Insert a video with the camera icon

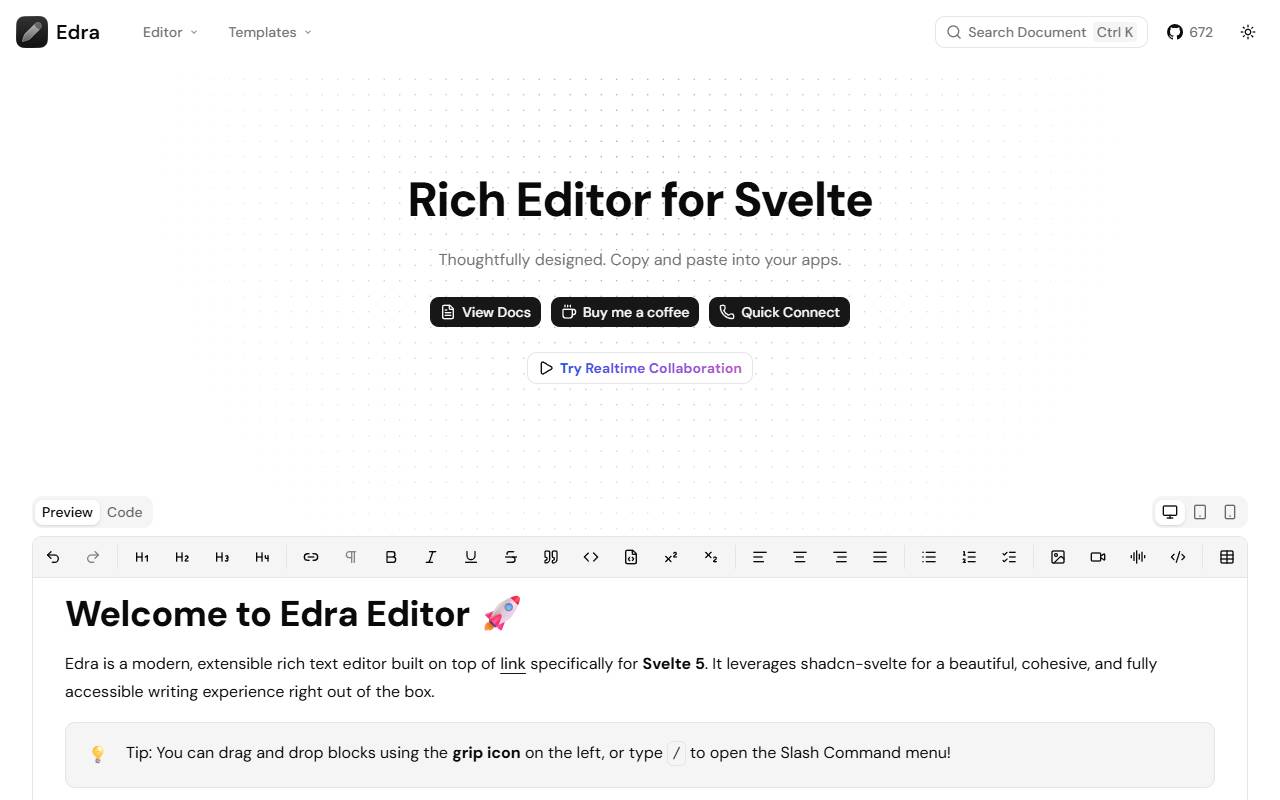(x=1098, y=557)
